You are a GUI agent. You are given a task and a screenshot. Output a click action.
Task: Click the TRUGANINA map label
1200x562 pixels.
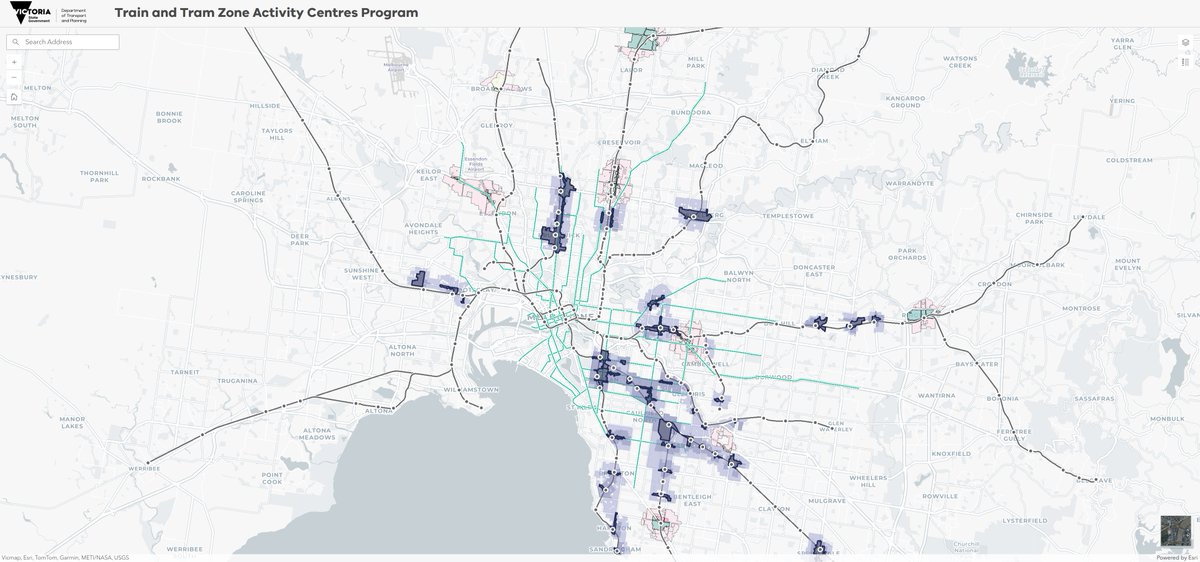(236, 381)
